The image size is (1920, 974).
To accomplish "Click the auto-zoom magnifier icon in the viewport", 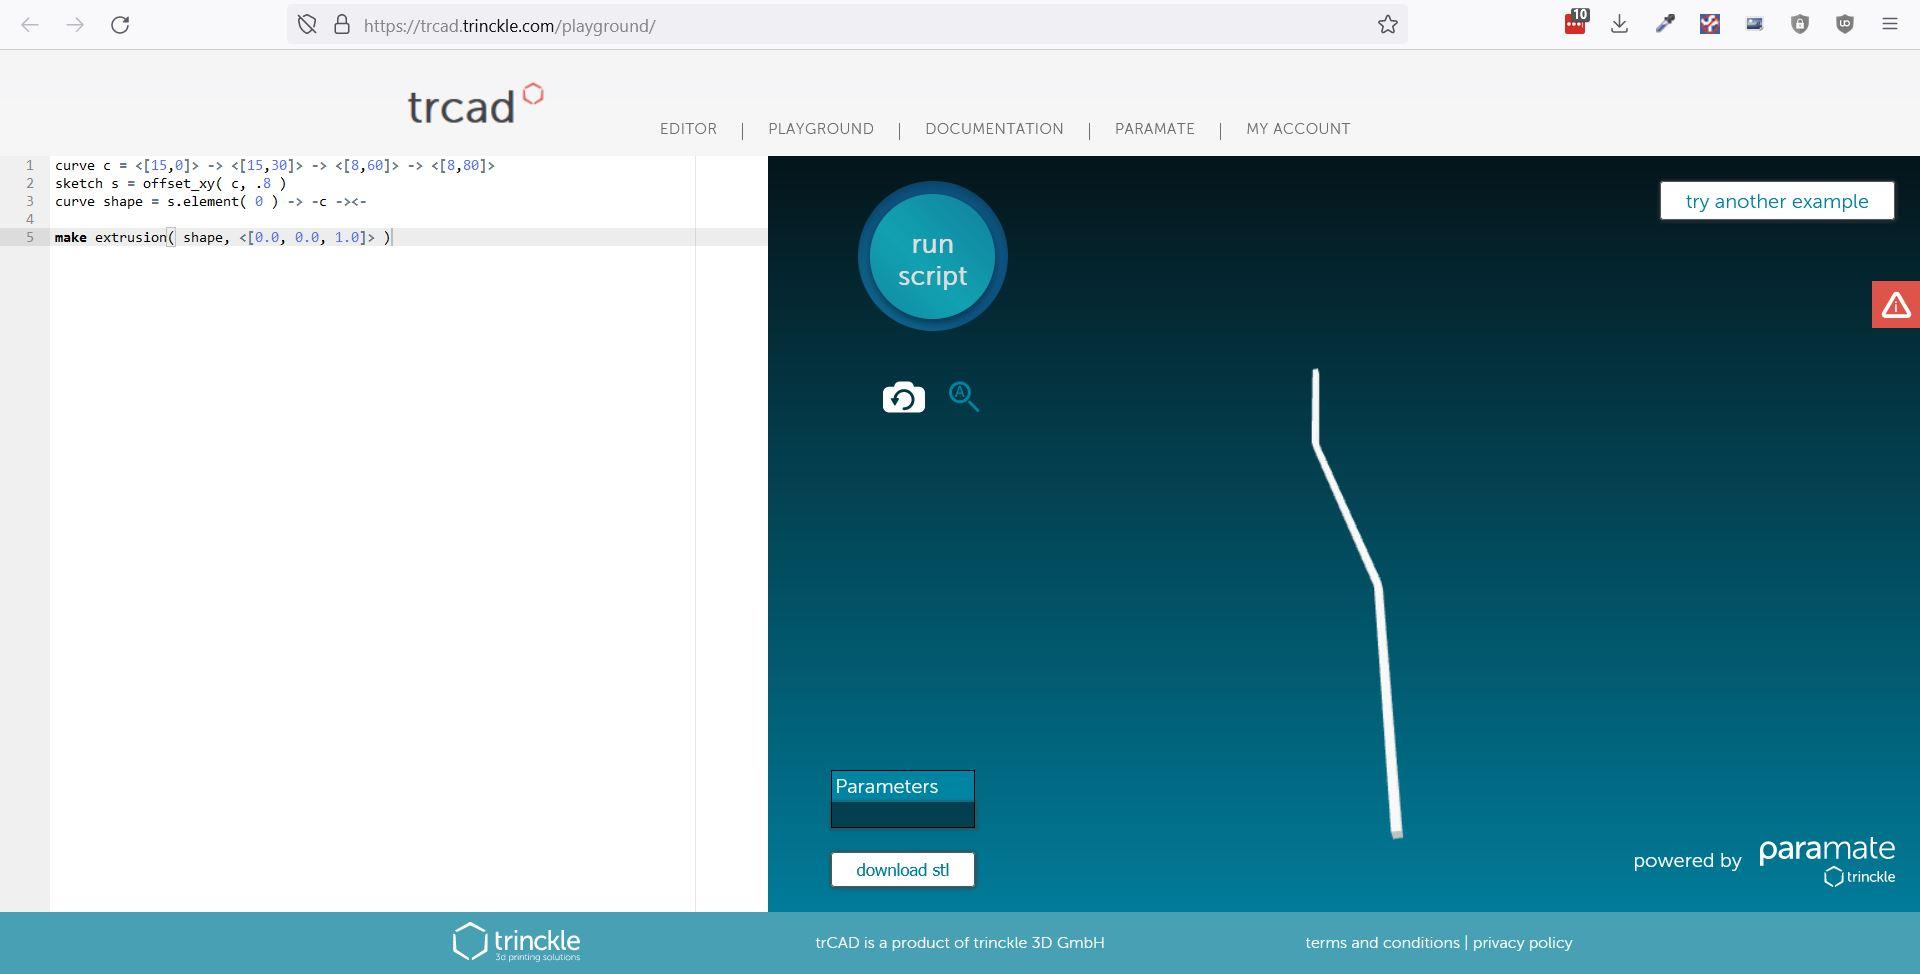I will [963, 396].
